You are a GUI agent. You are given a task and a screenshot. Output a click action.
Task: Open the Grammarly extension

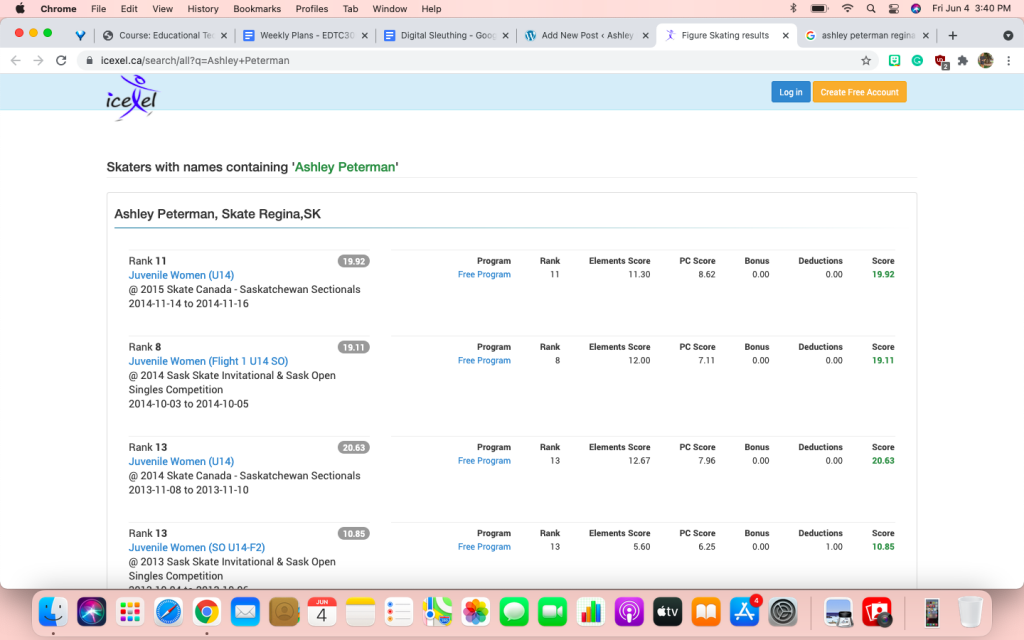point(918,61)
